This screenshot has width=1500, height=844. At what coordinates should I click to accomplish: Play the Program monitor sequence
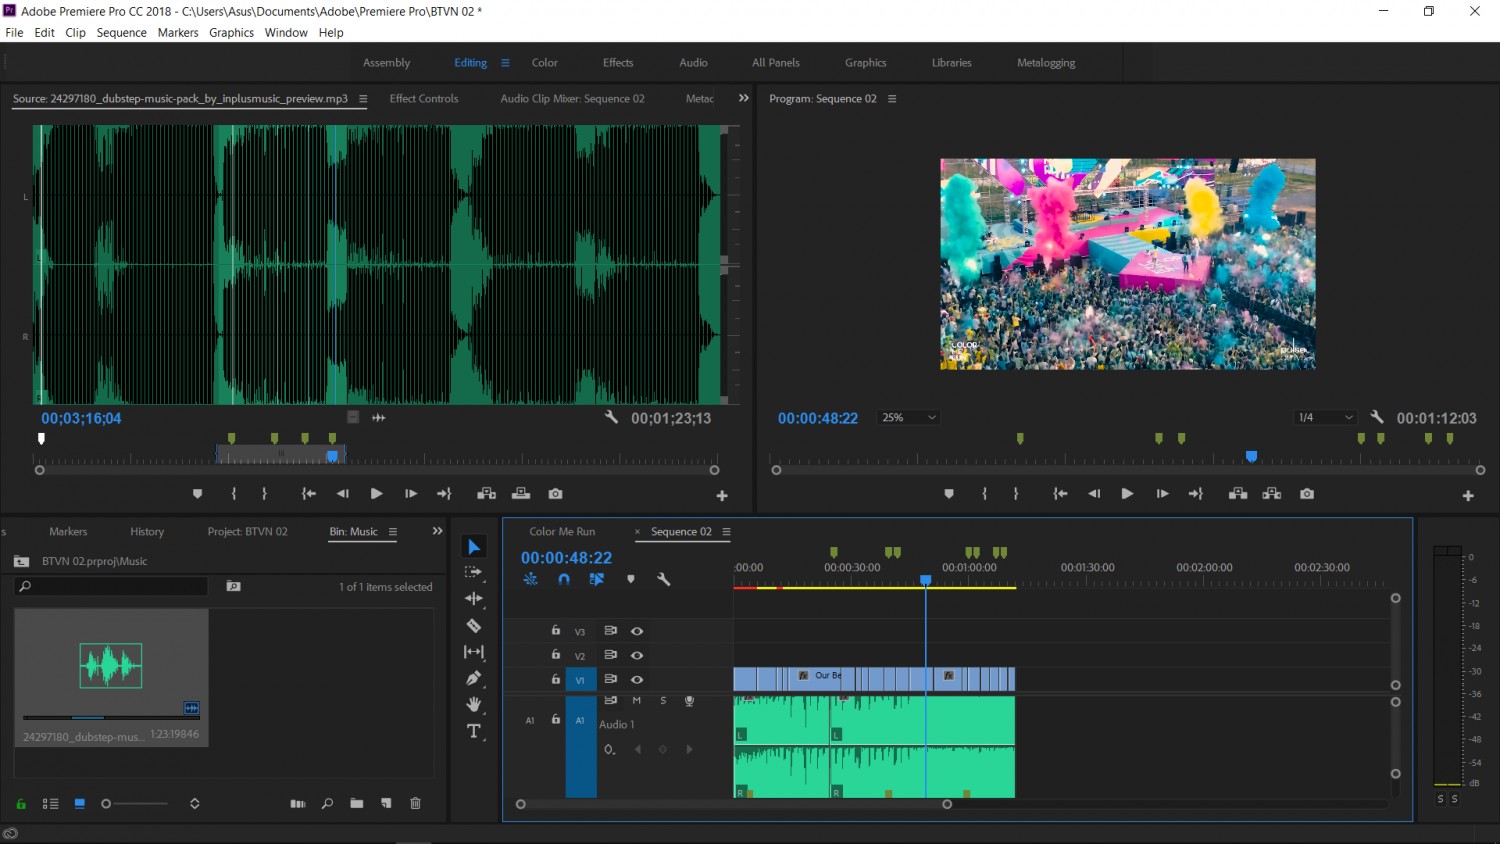point(1127,494)
